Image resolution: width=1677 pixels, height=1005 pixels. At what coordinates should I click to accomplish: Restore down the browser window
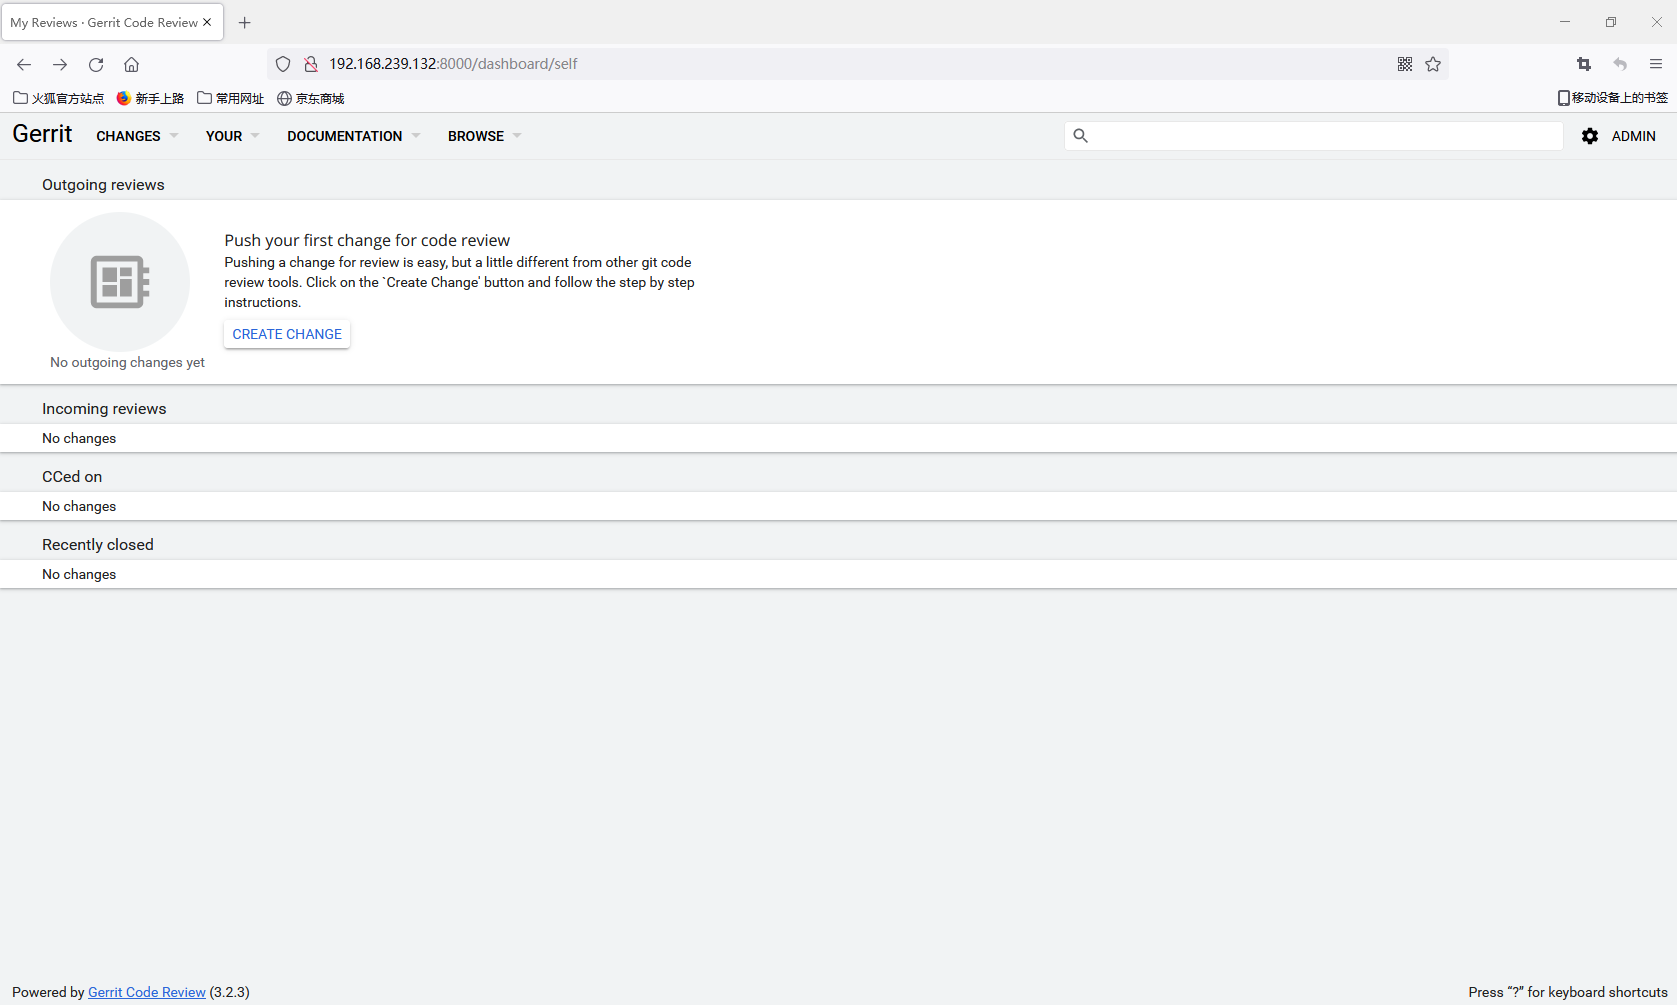point(1611,22)
